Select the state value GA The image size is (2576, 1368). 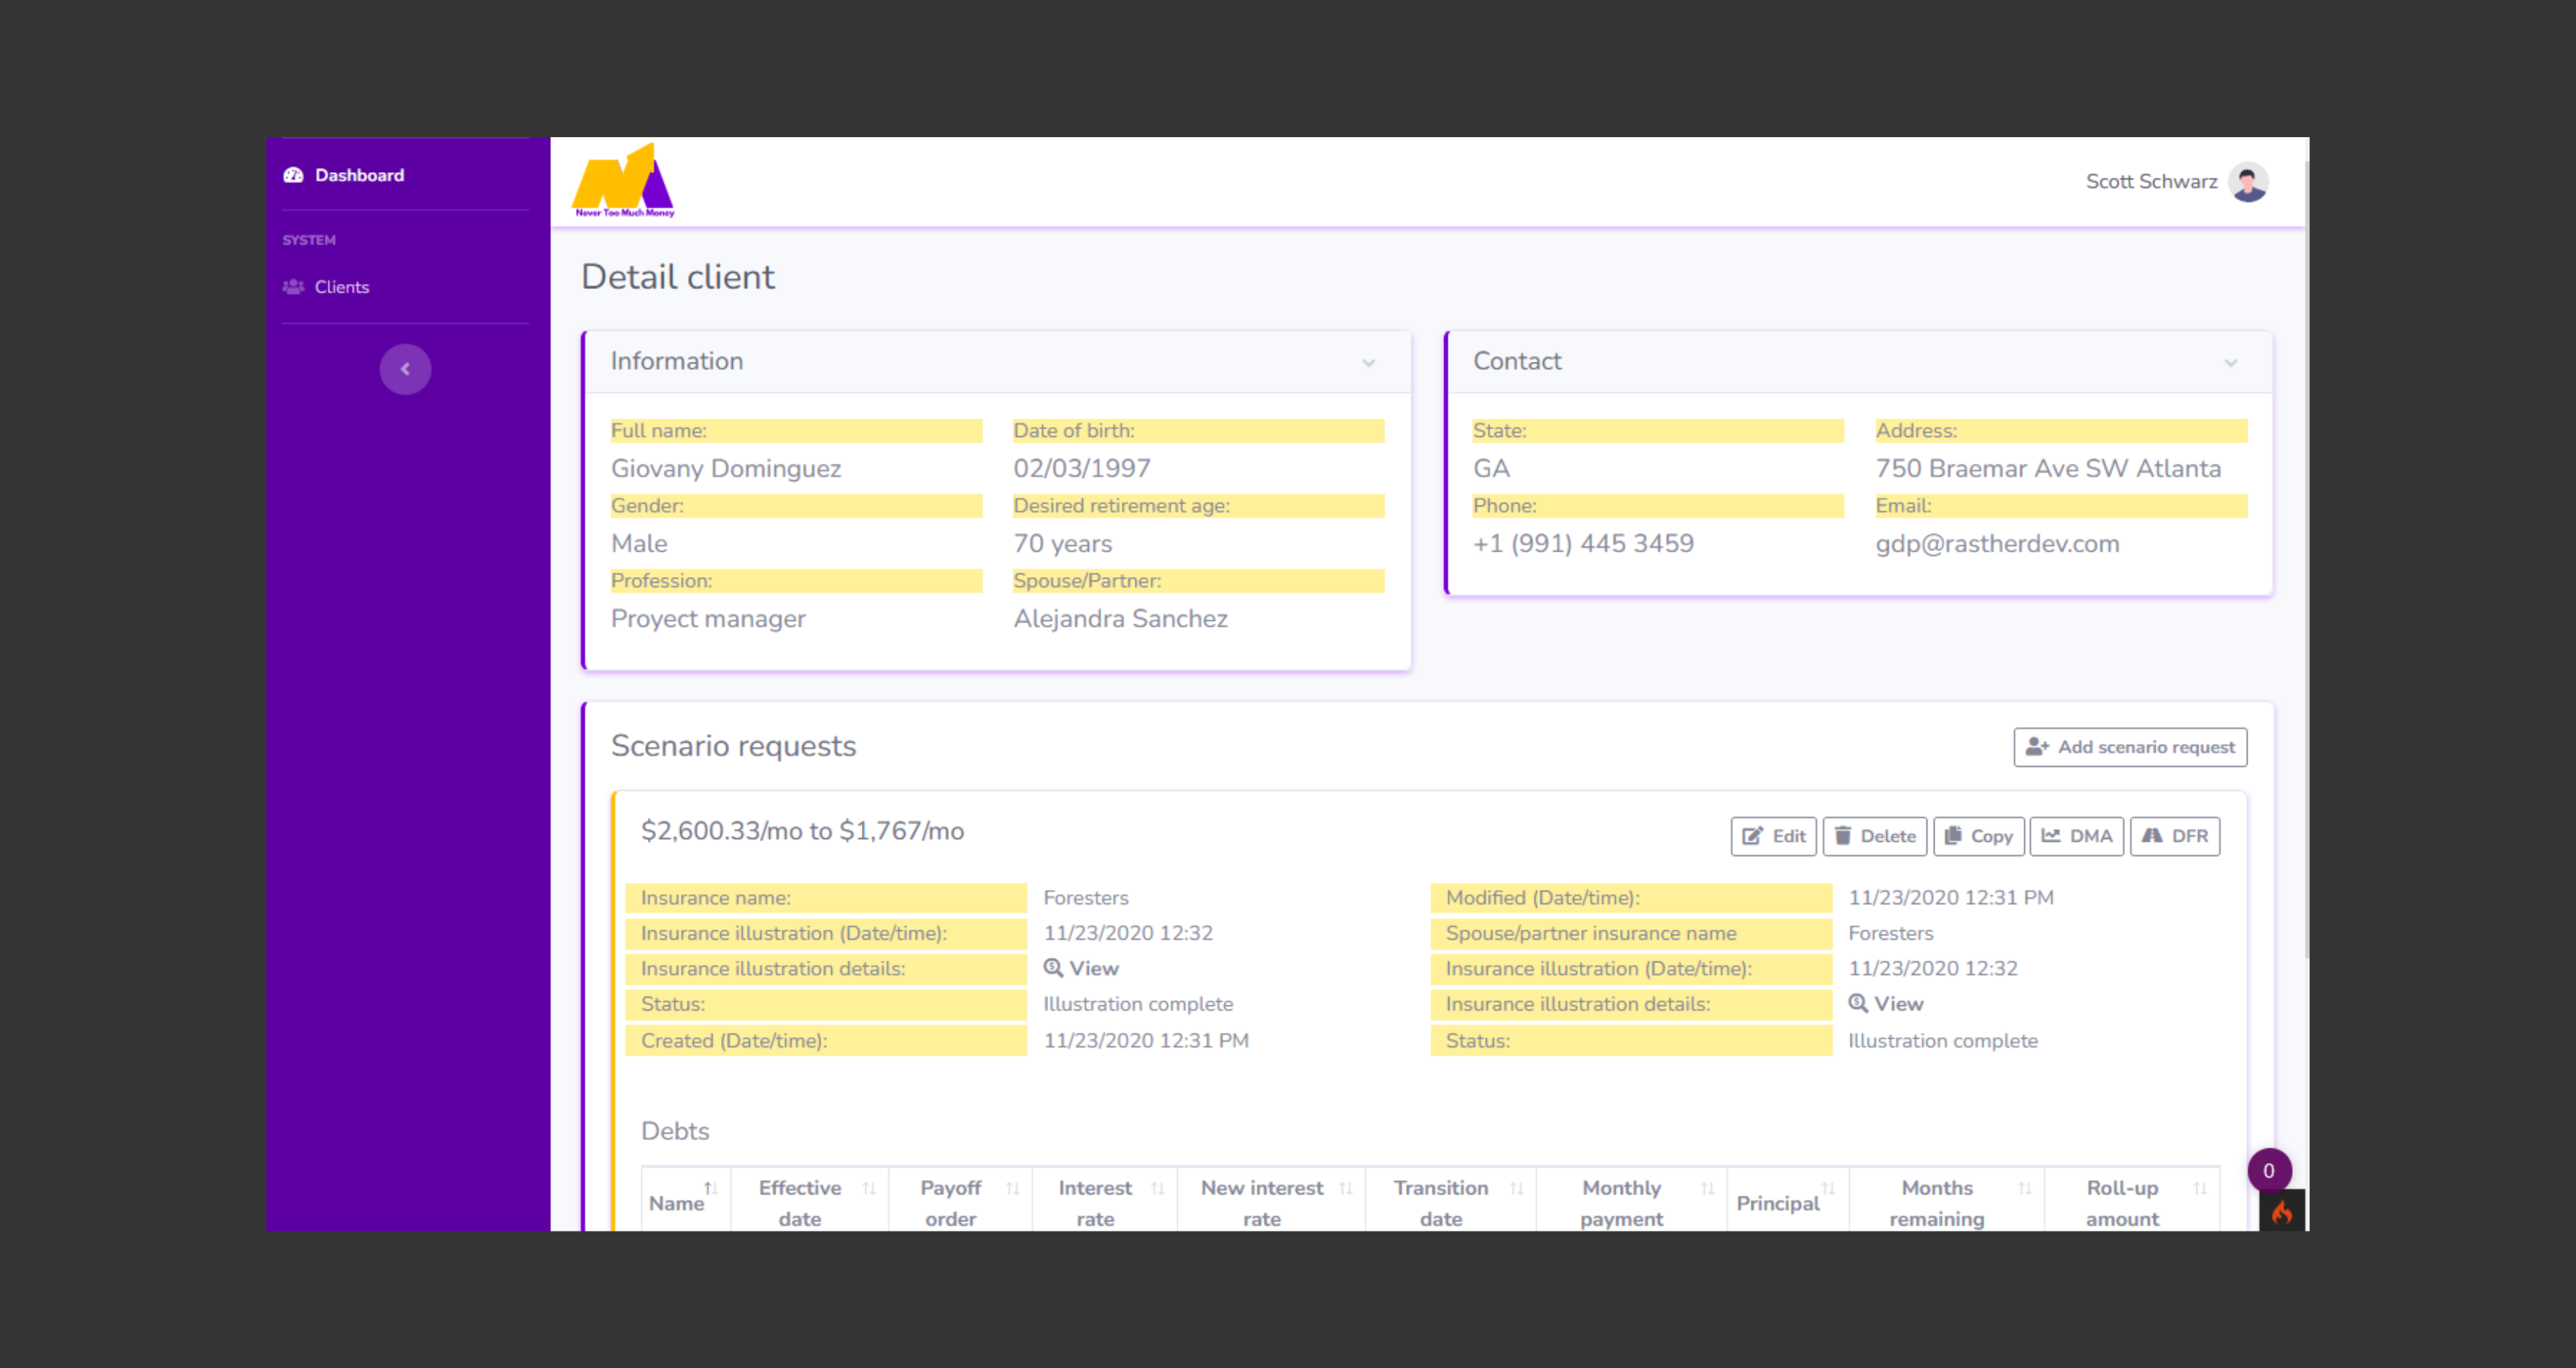(1491, 469)
